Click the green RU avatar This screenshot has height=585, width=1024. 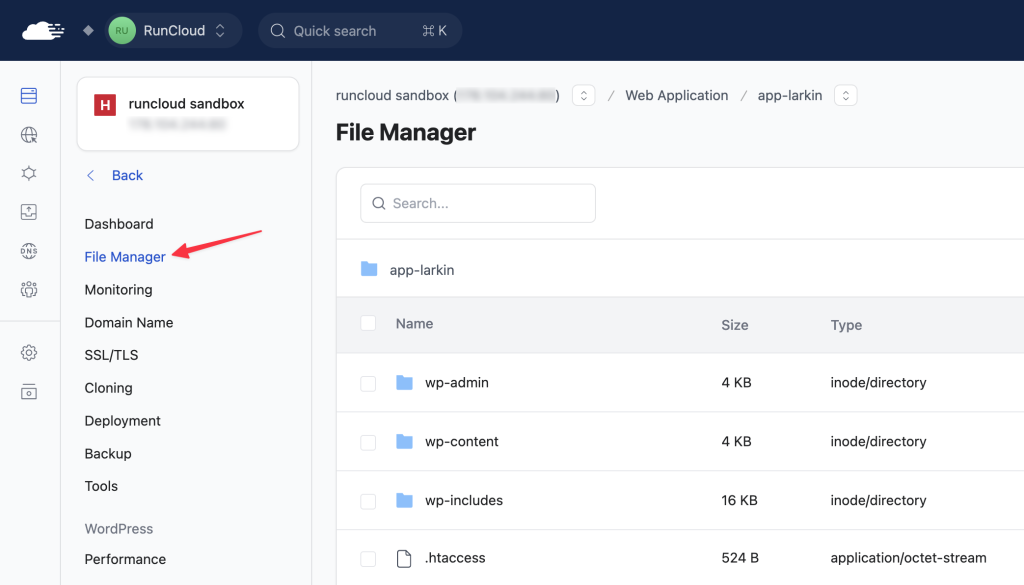click(122, 31)
